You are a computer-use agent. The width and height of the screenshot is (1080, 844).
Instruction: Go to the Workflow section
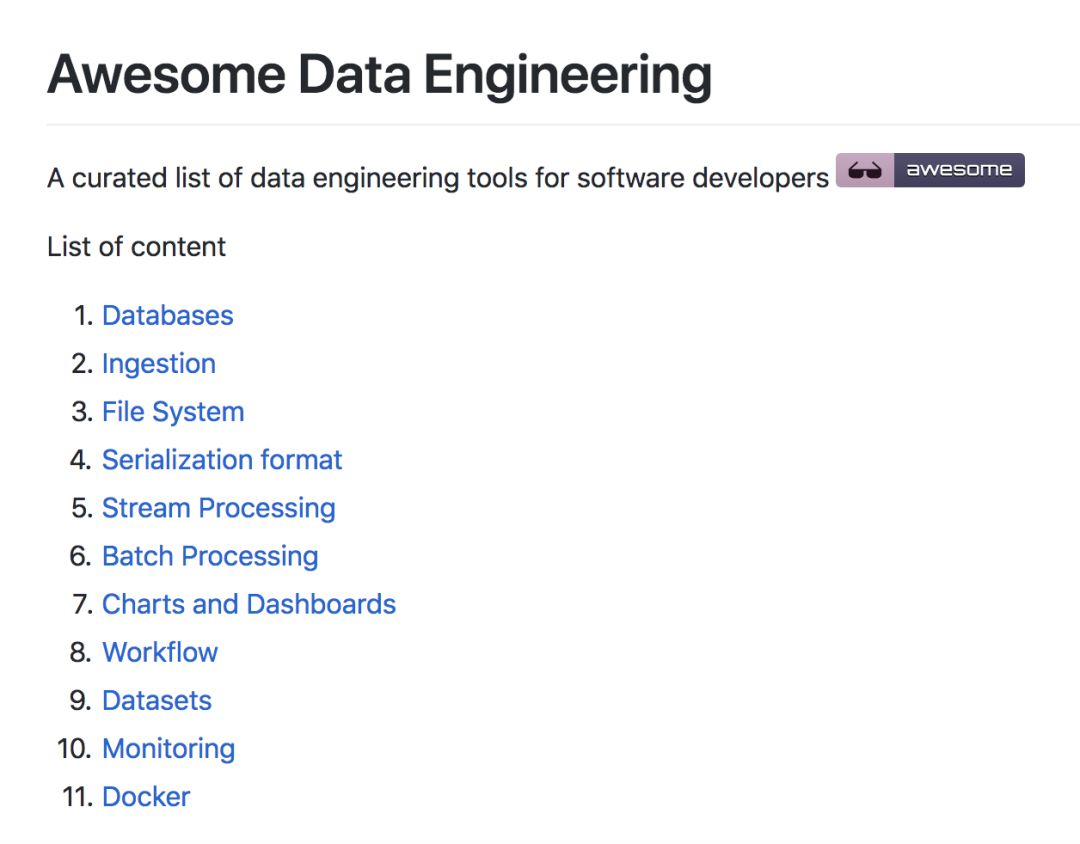(160, 652)
